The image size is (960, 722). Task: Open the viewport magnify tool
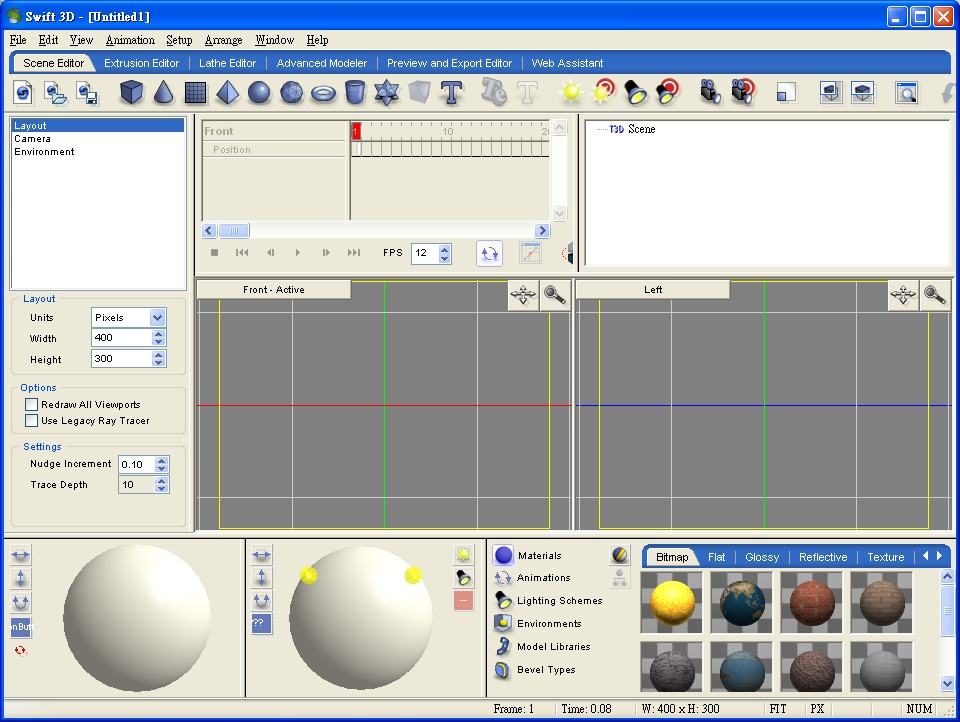coord(556,295)
